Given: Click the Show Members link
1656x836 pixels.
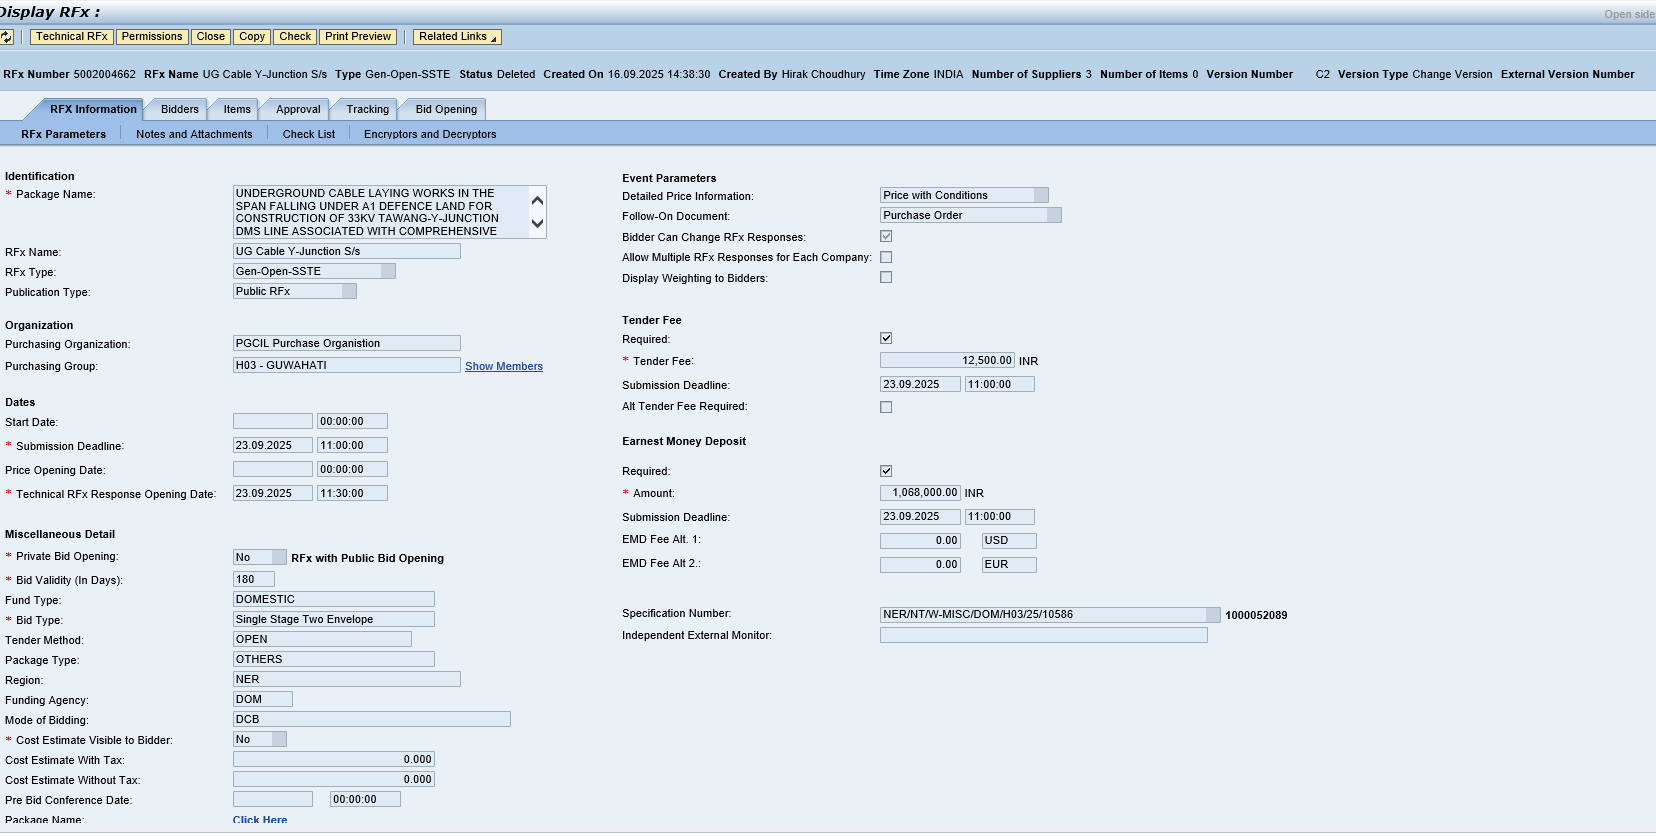Looking at the screenshot, I should pyautogui.click(x=504, y=367).
